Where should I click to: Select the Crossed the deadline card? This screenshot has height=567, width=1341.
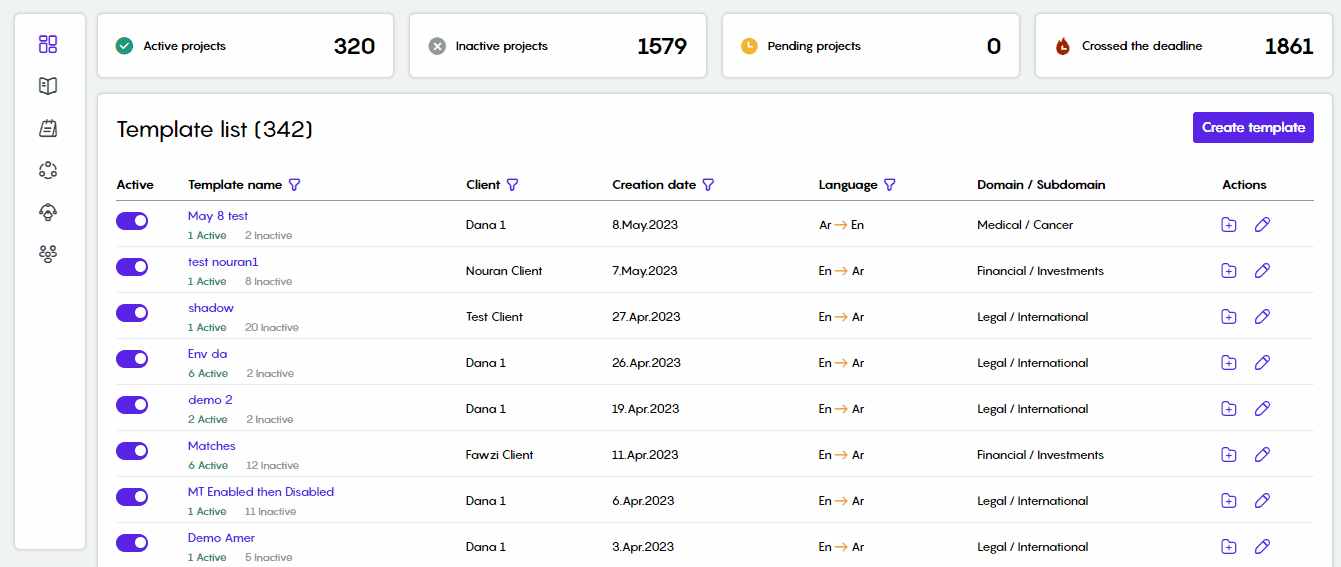coord(1183,46)
